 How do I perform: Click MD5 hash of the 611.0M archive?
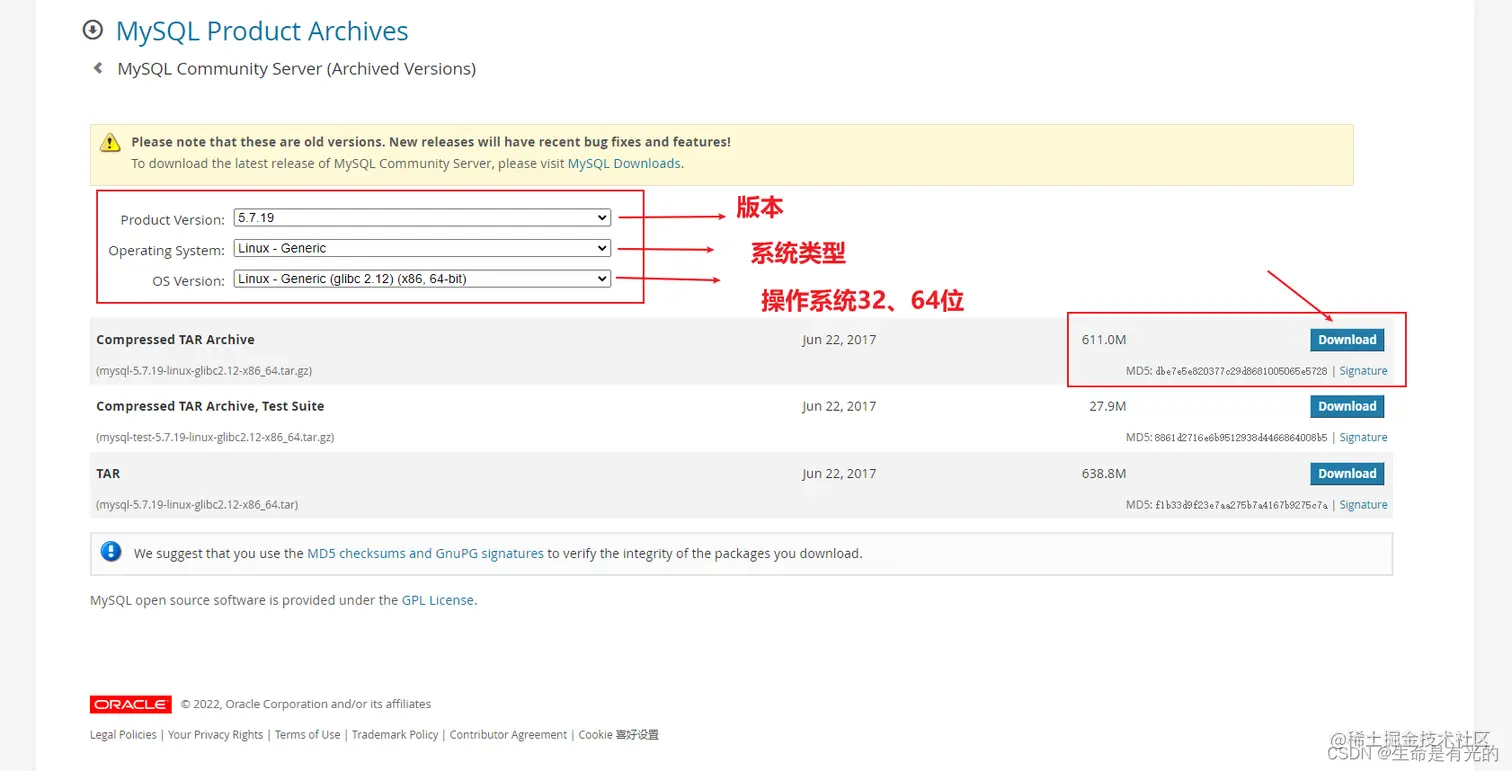(x=1241, y=371)
